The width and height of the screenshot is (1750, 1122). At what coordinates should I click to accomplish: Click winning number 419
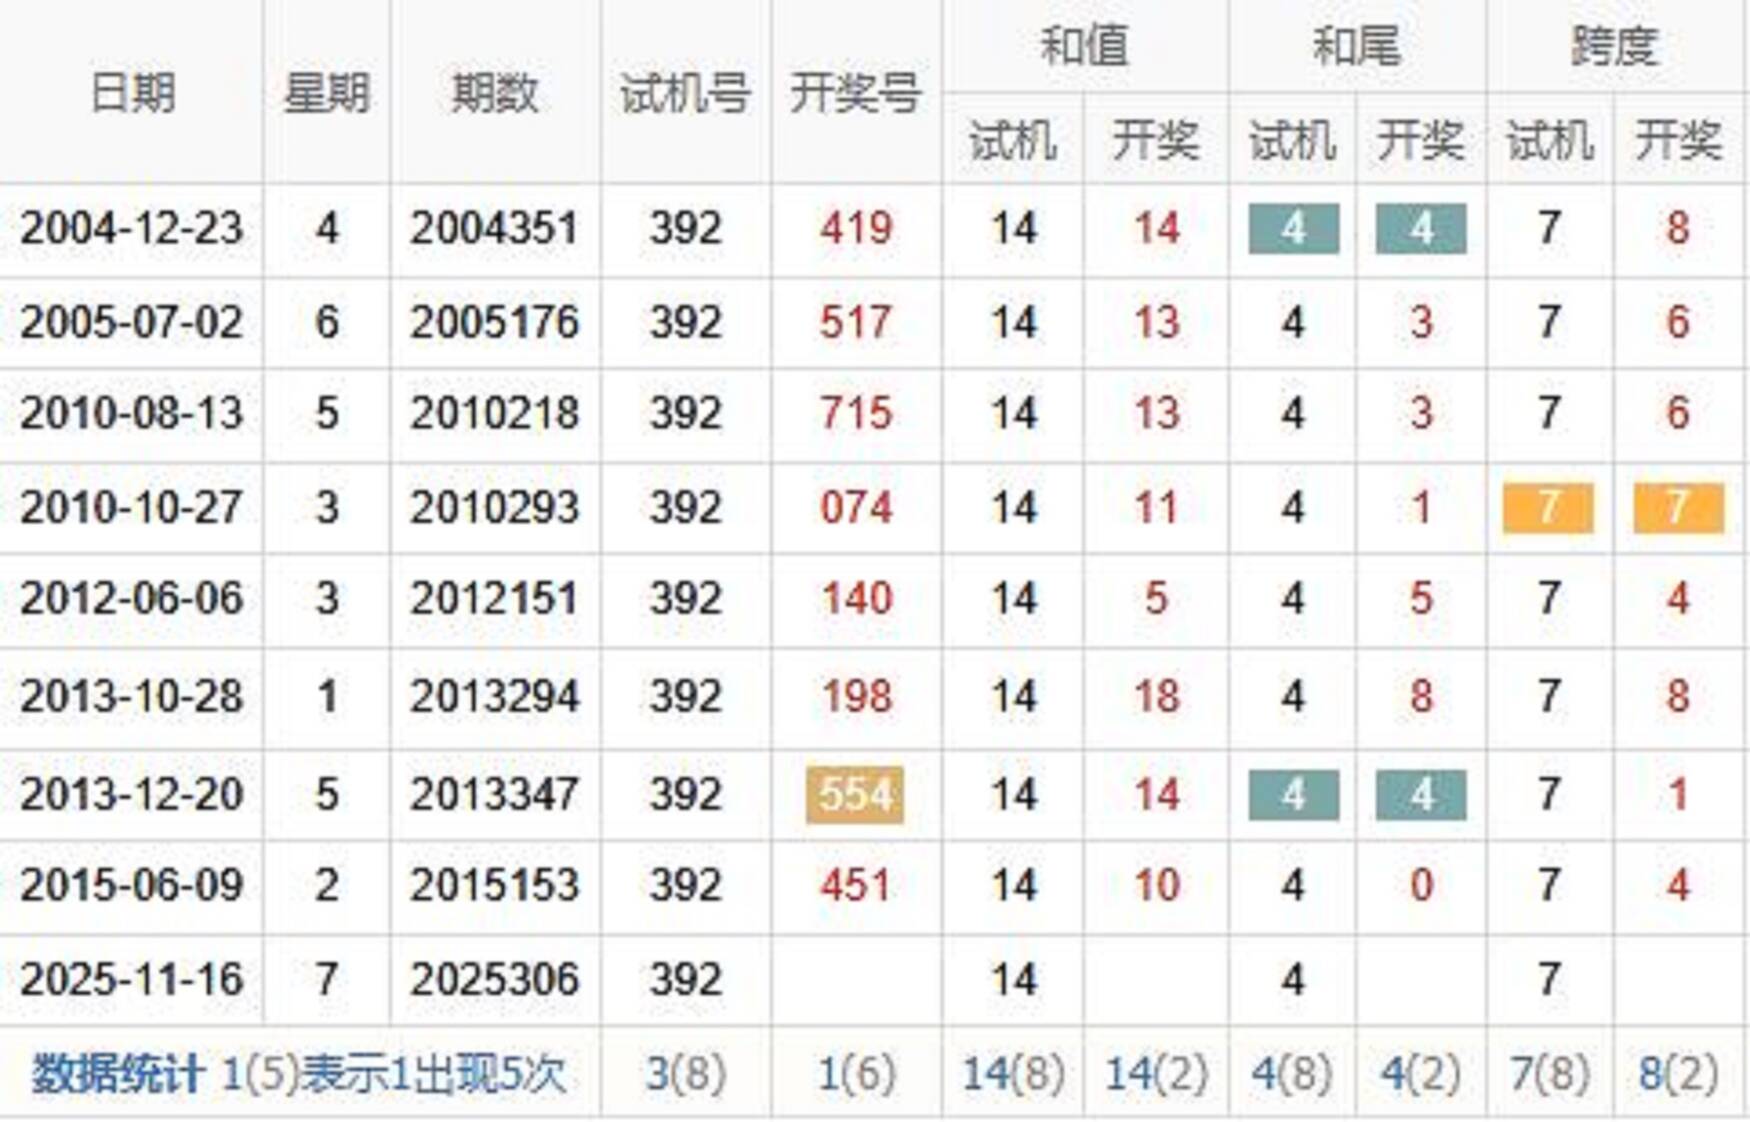click(855, 228)
